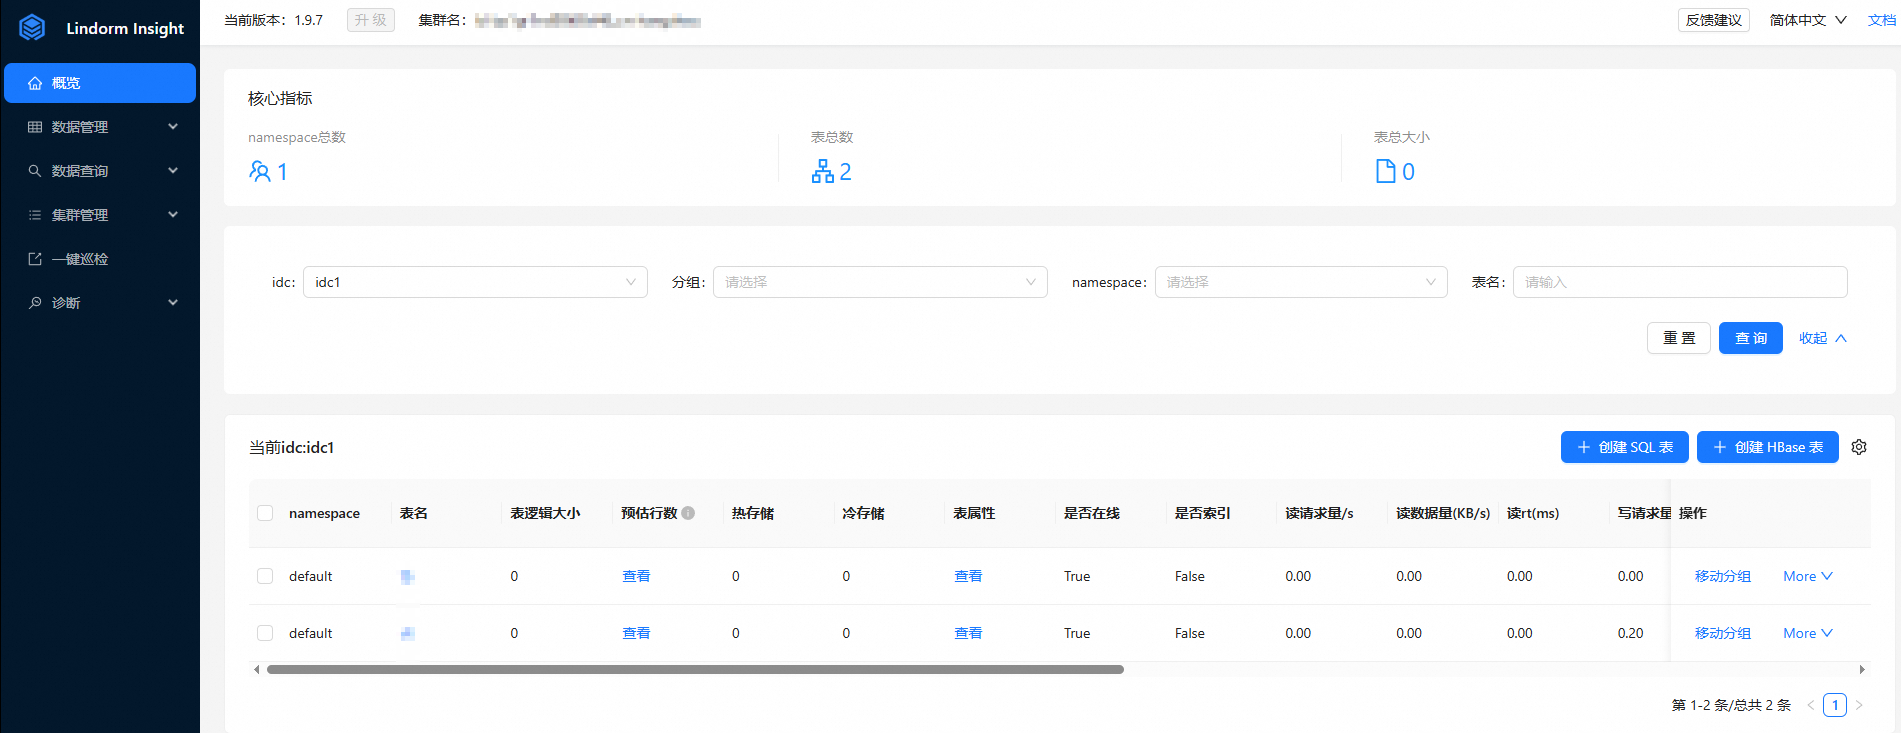Go to the previous page arrow
Viewport: 1901px width, 733px height.
(x=1811, y=705)
